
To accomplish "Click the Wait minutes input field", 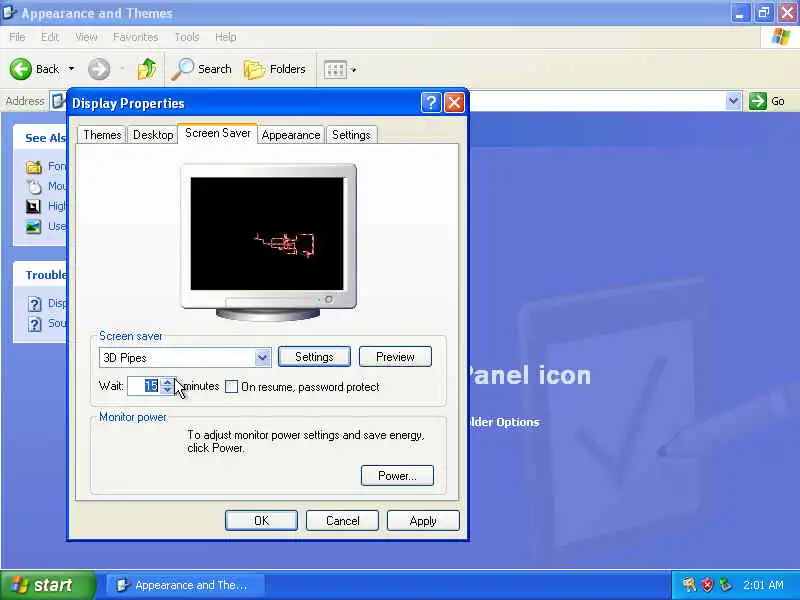I will (144, 386).
